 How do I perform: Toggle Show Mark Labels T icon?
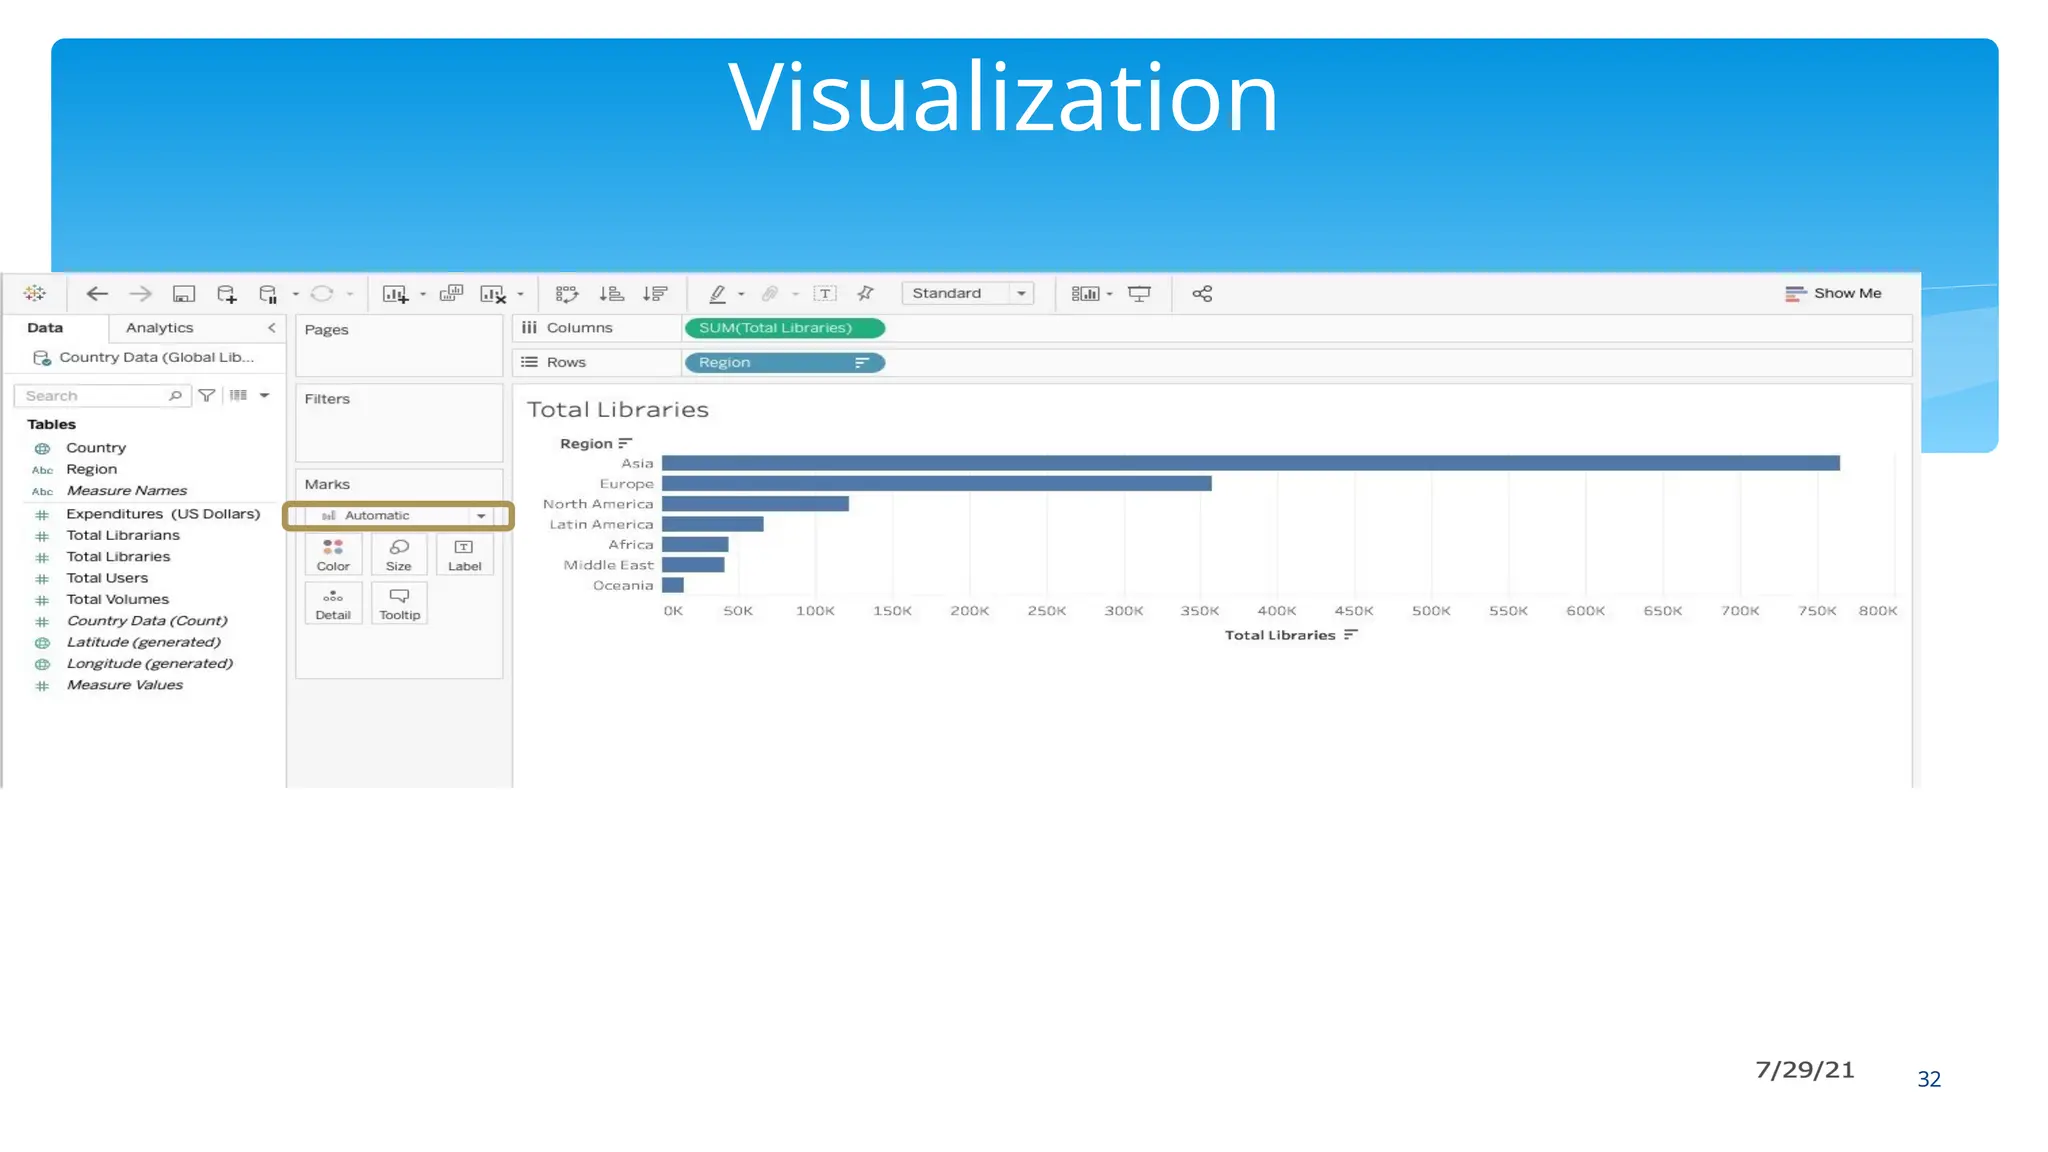click(x=825, y=293)
